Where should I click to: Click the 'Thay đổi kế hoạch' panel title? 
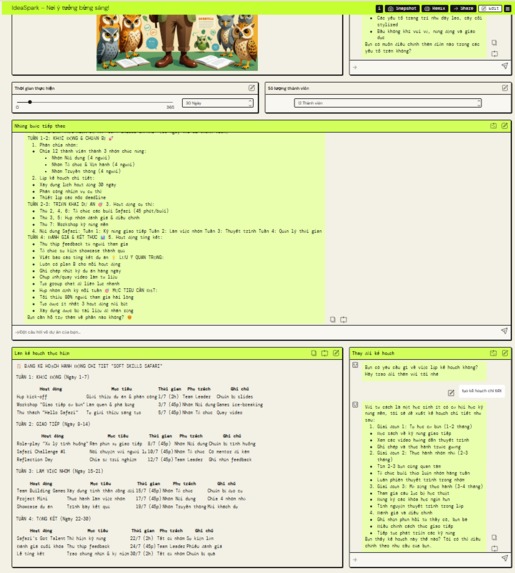[373, 353]
